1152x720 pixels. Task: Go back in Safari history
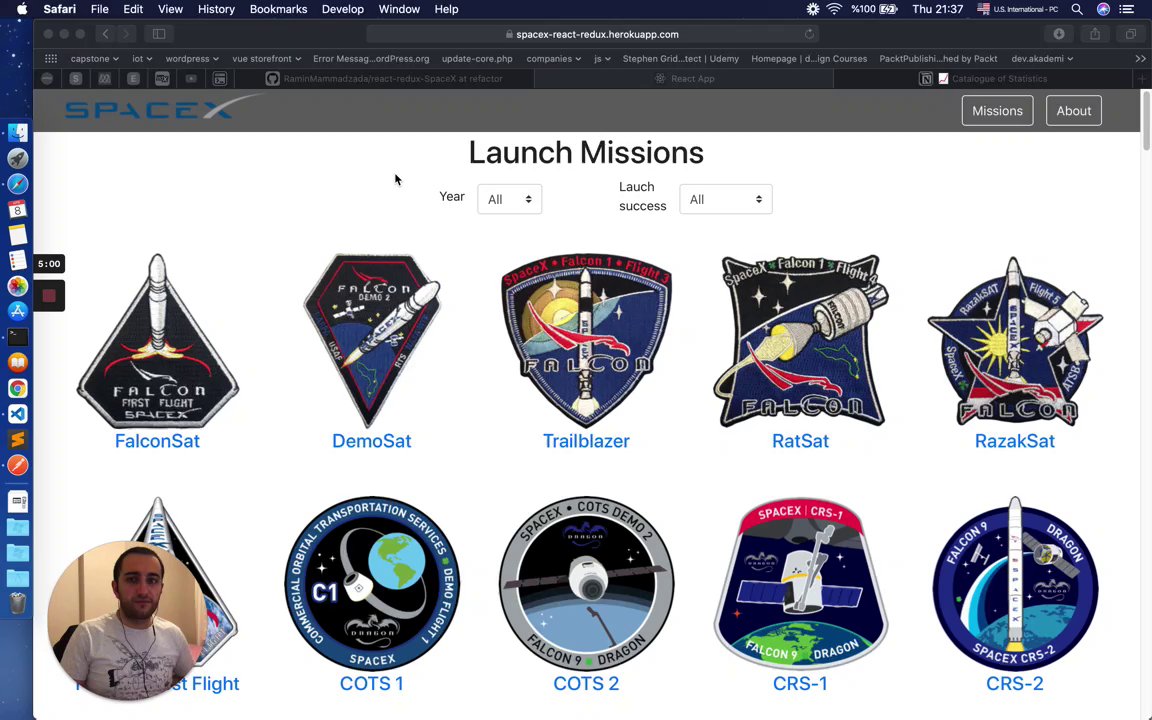[106, 34]
